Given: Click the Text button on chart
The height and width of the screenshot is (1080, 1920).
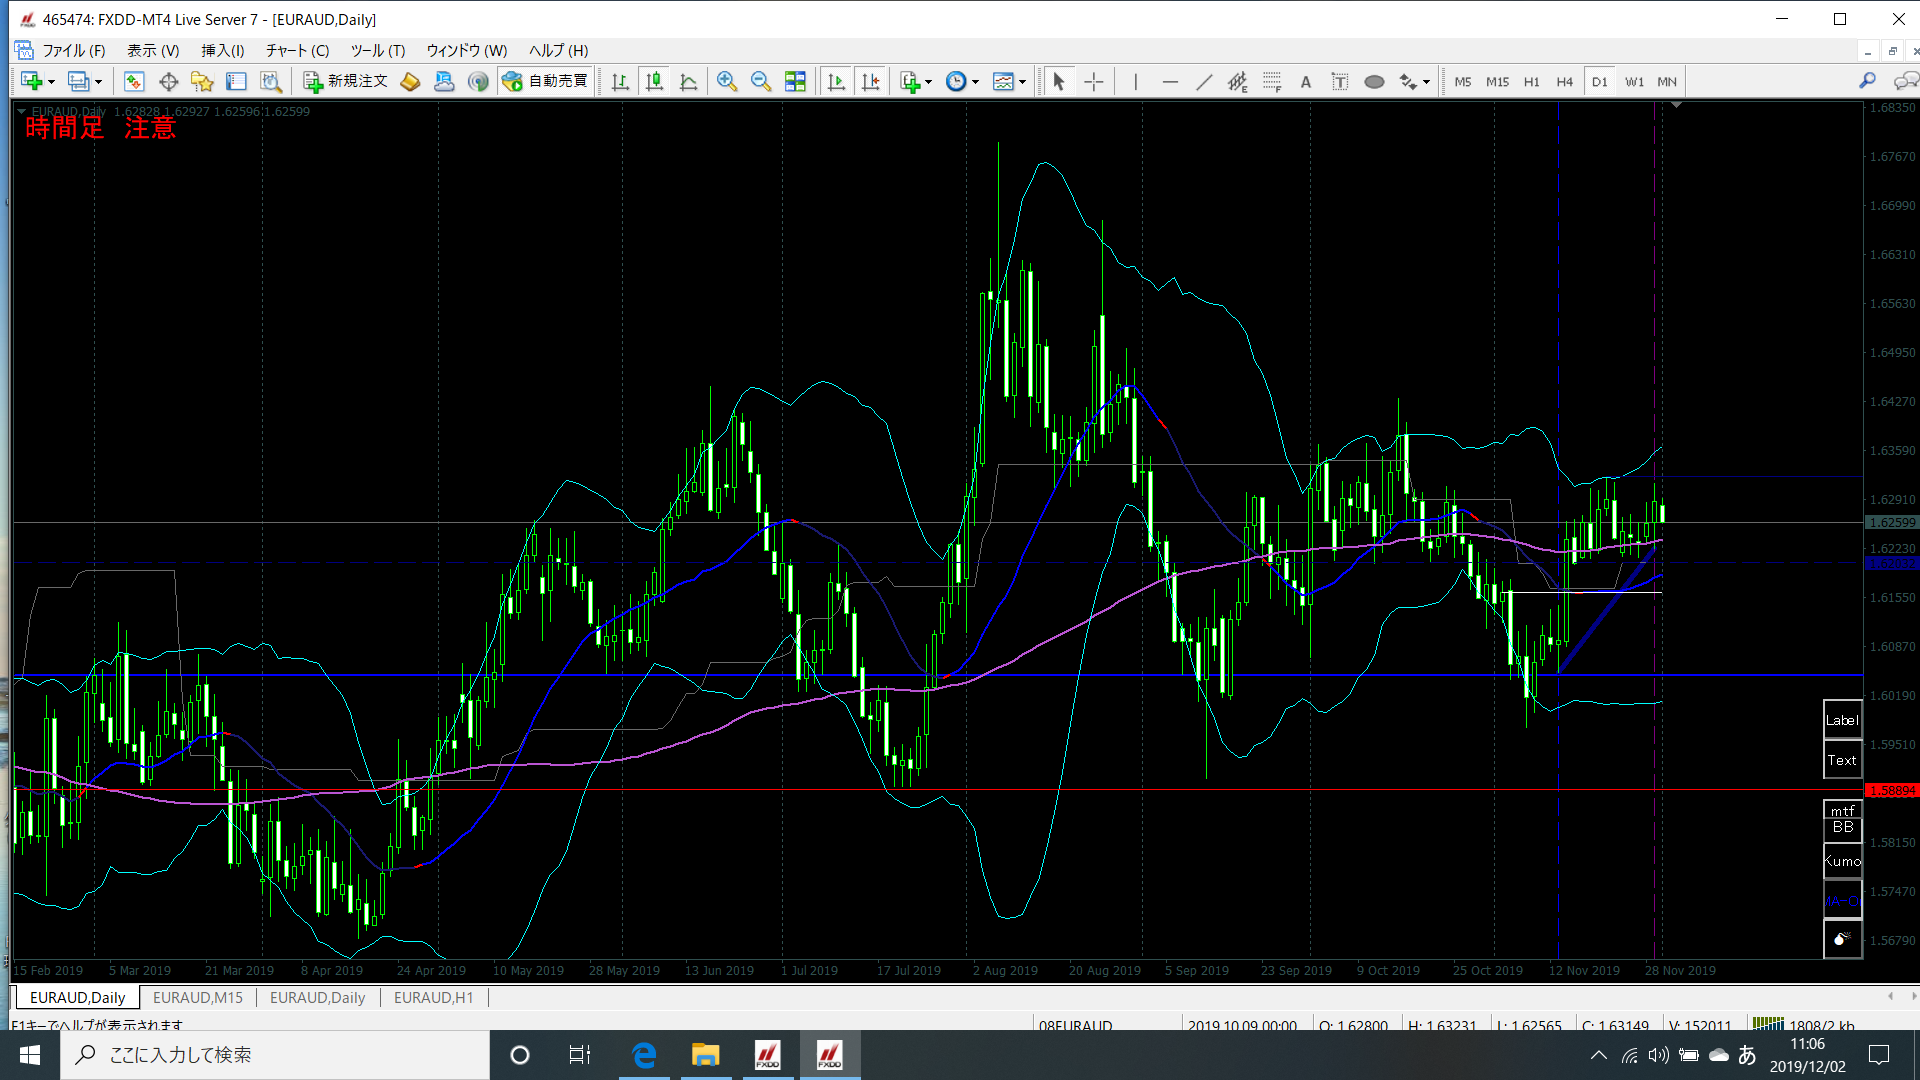Looking at the screenshot, I should (x=1842, y=760).
